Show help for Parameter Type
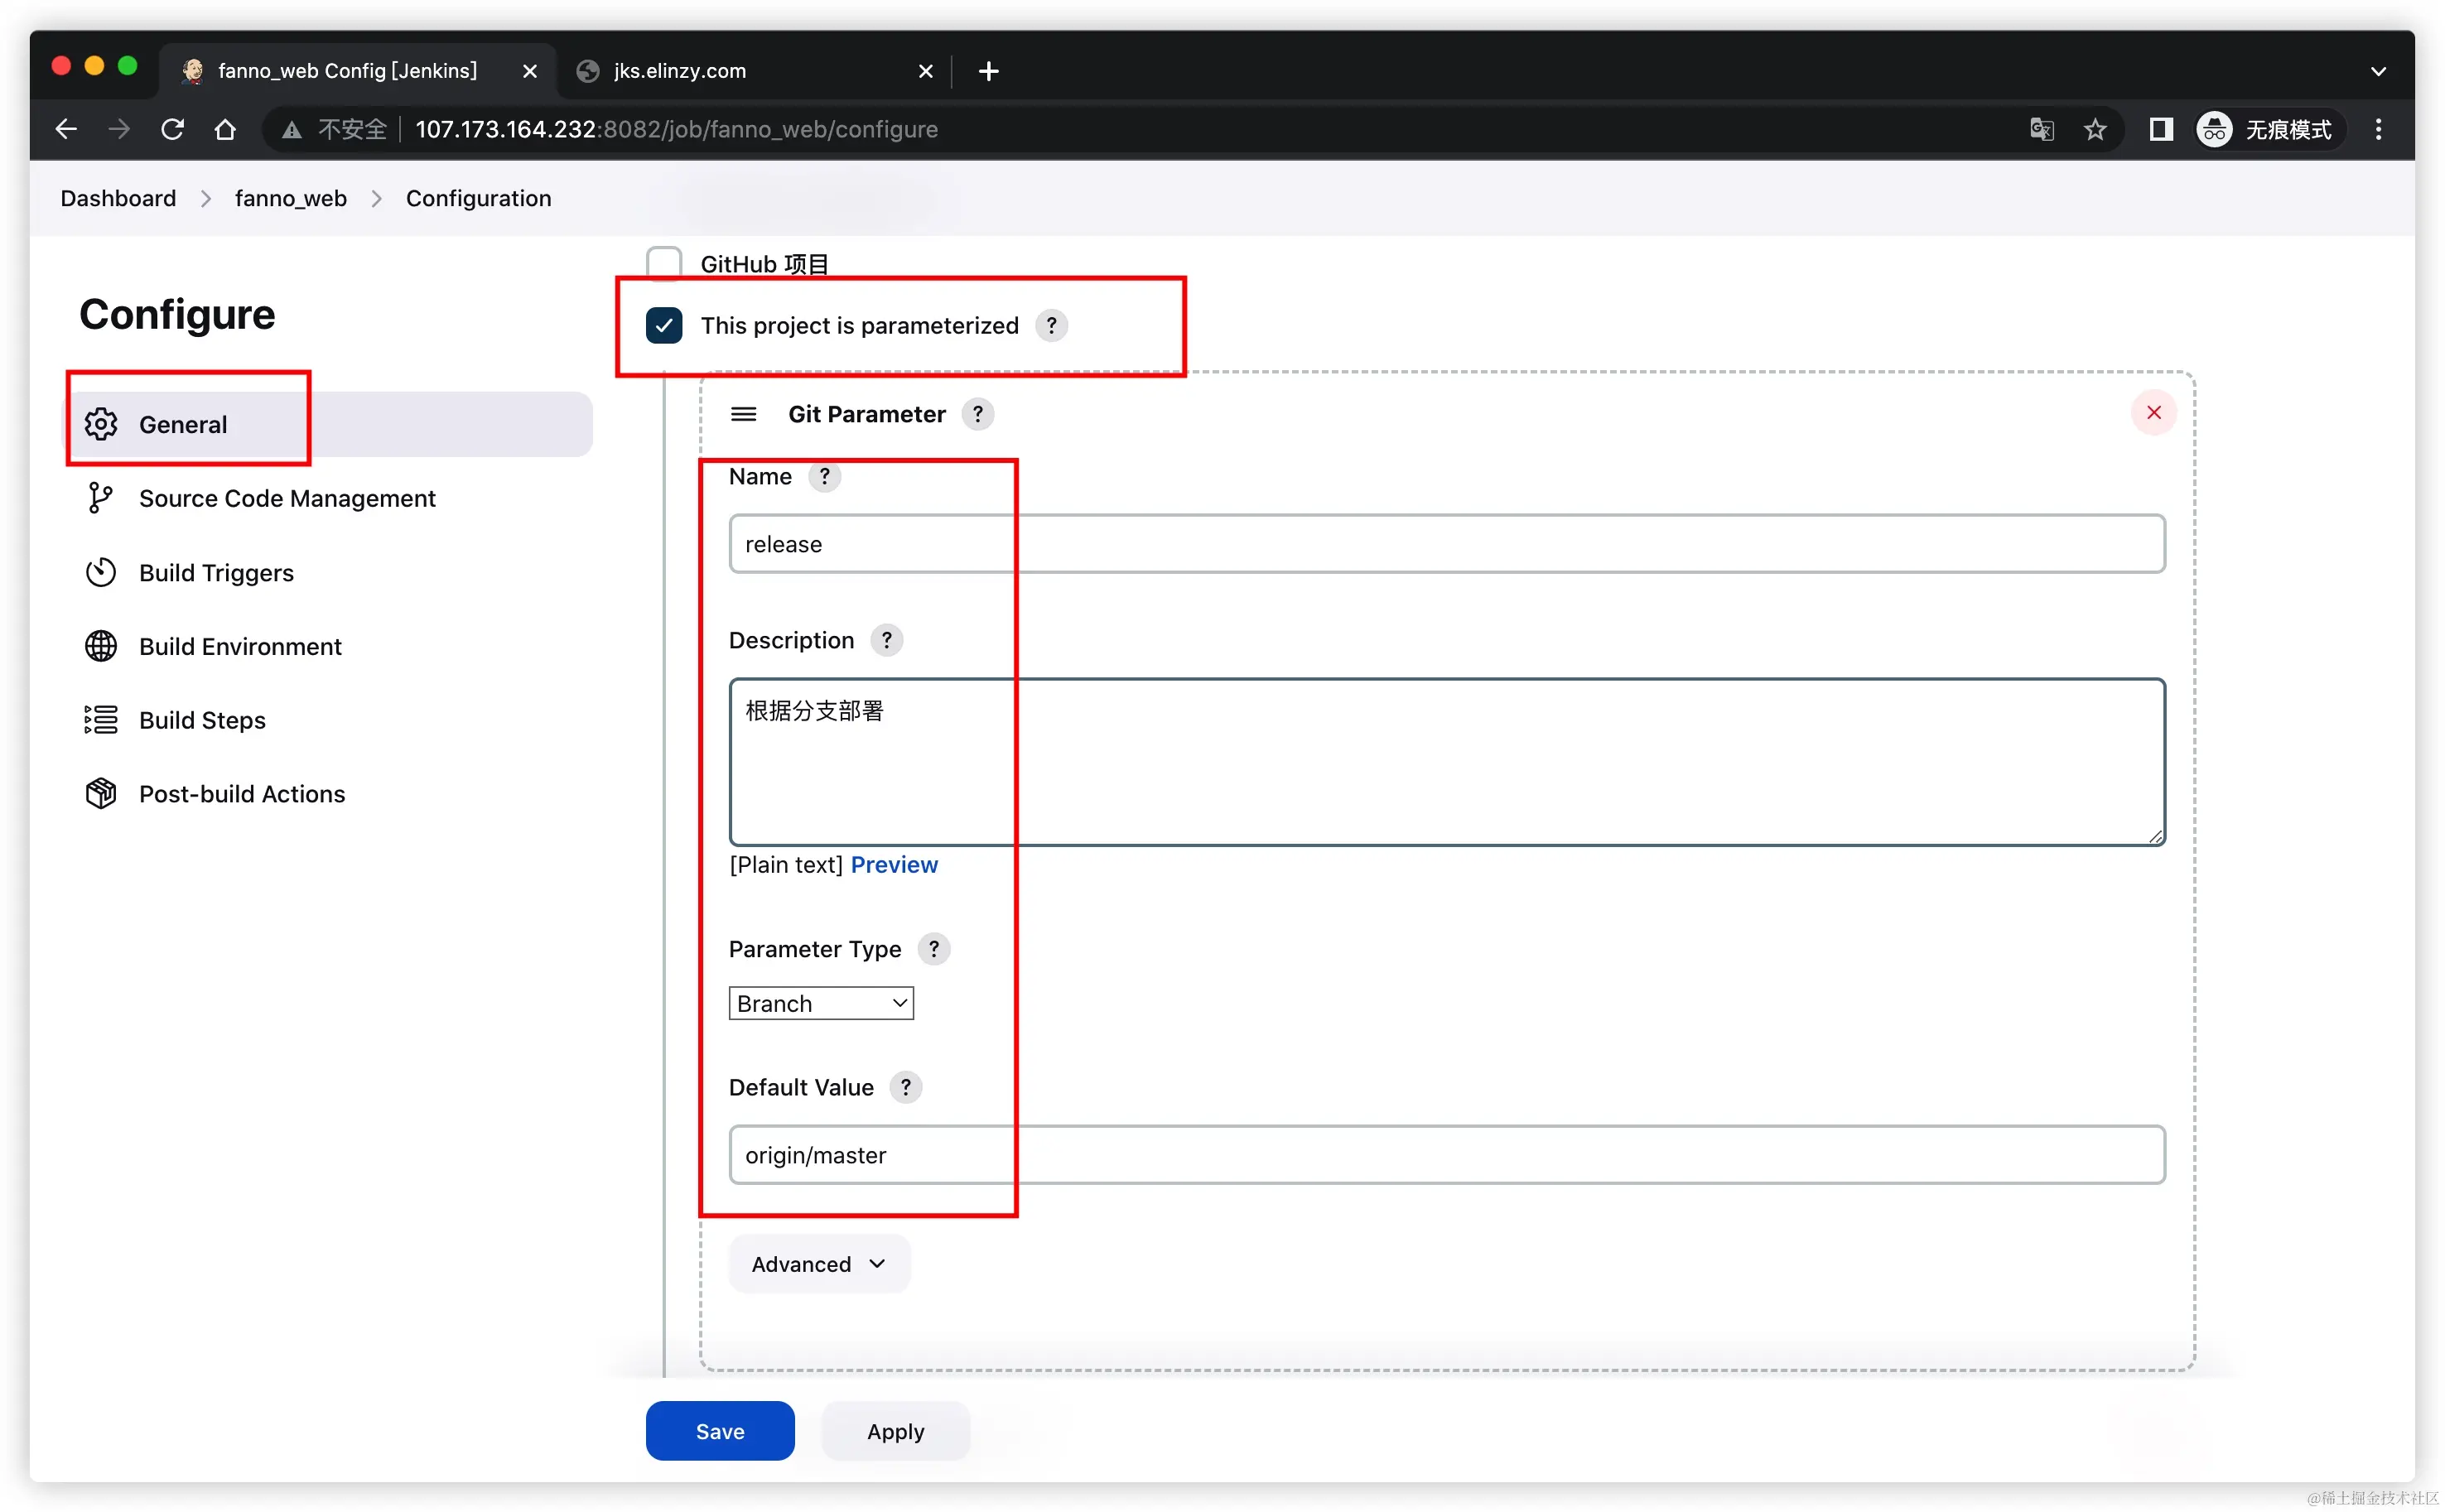This screenshot has width=2445, height=1512. [933, 949]
